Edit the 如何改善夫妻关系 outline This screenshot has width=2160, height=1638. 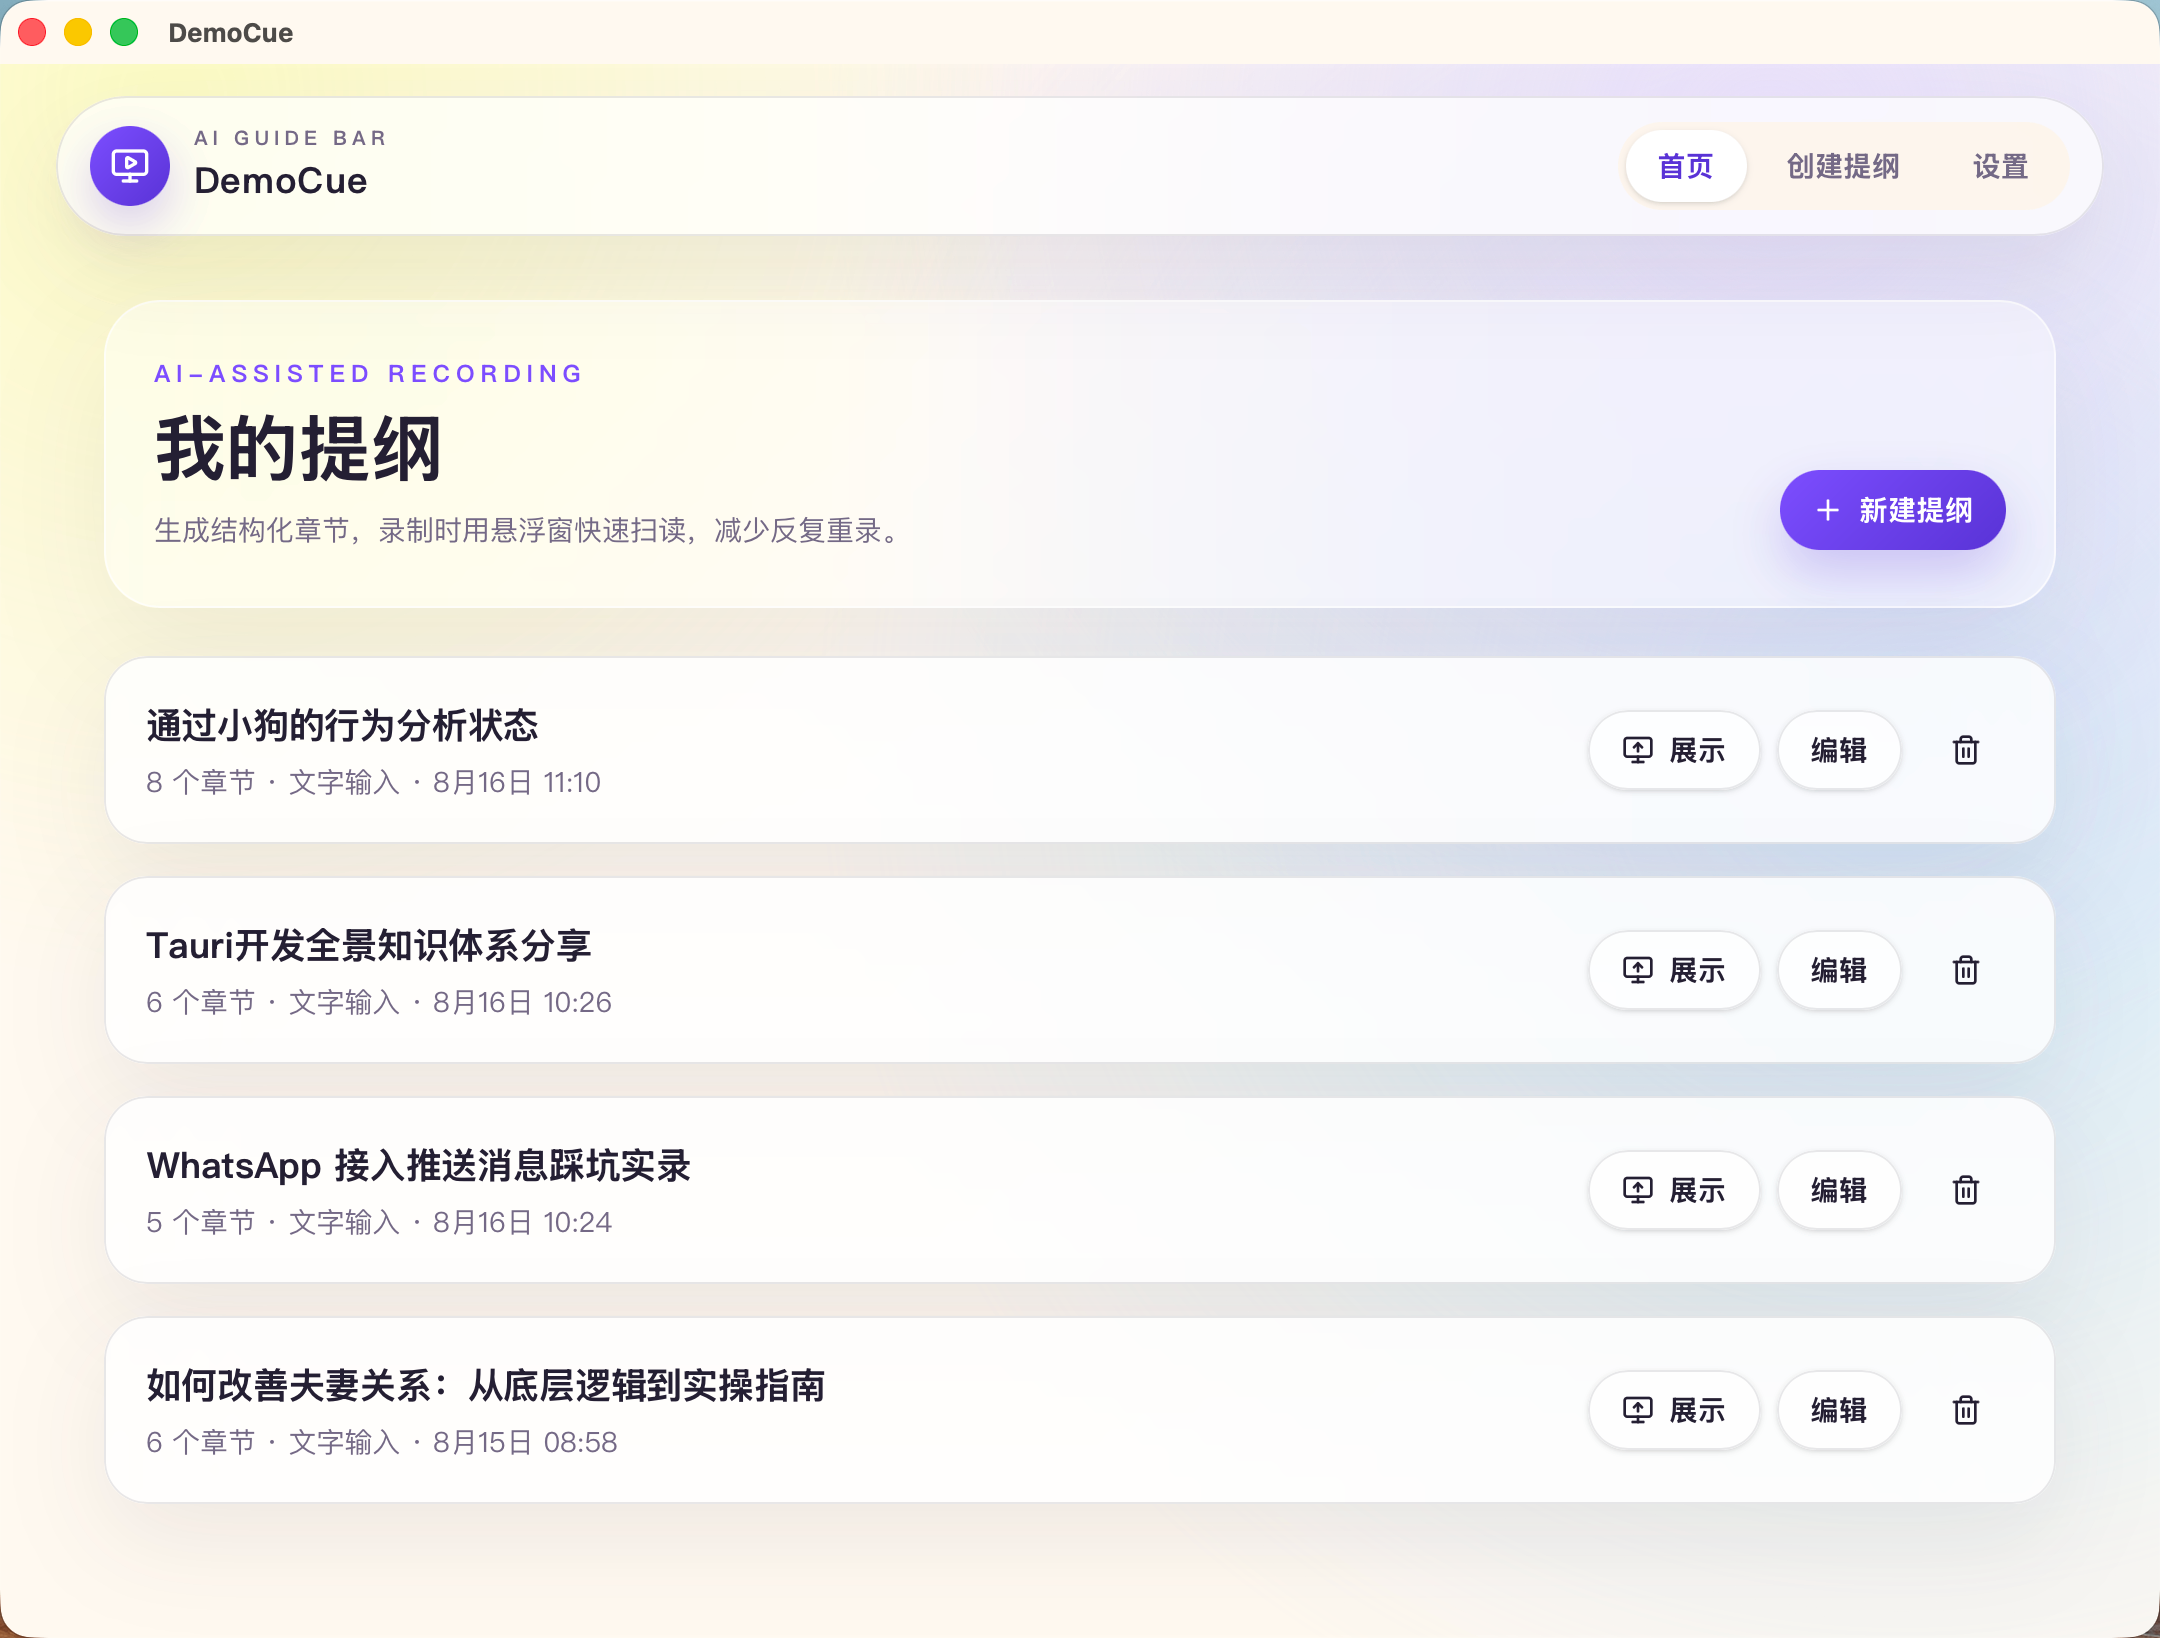pyautogui.click(x=1839, y=1410)
